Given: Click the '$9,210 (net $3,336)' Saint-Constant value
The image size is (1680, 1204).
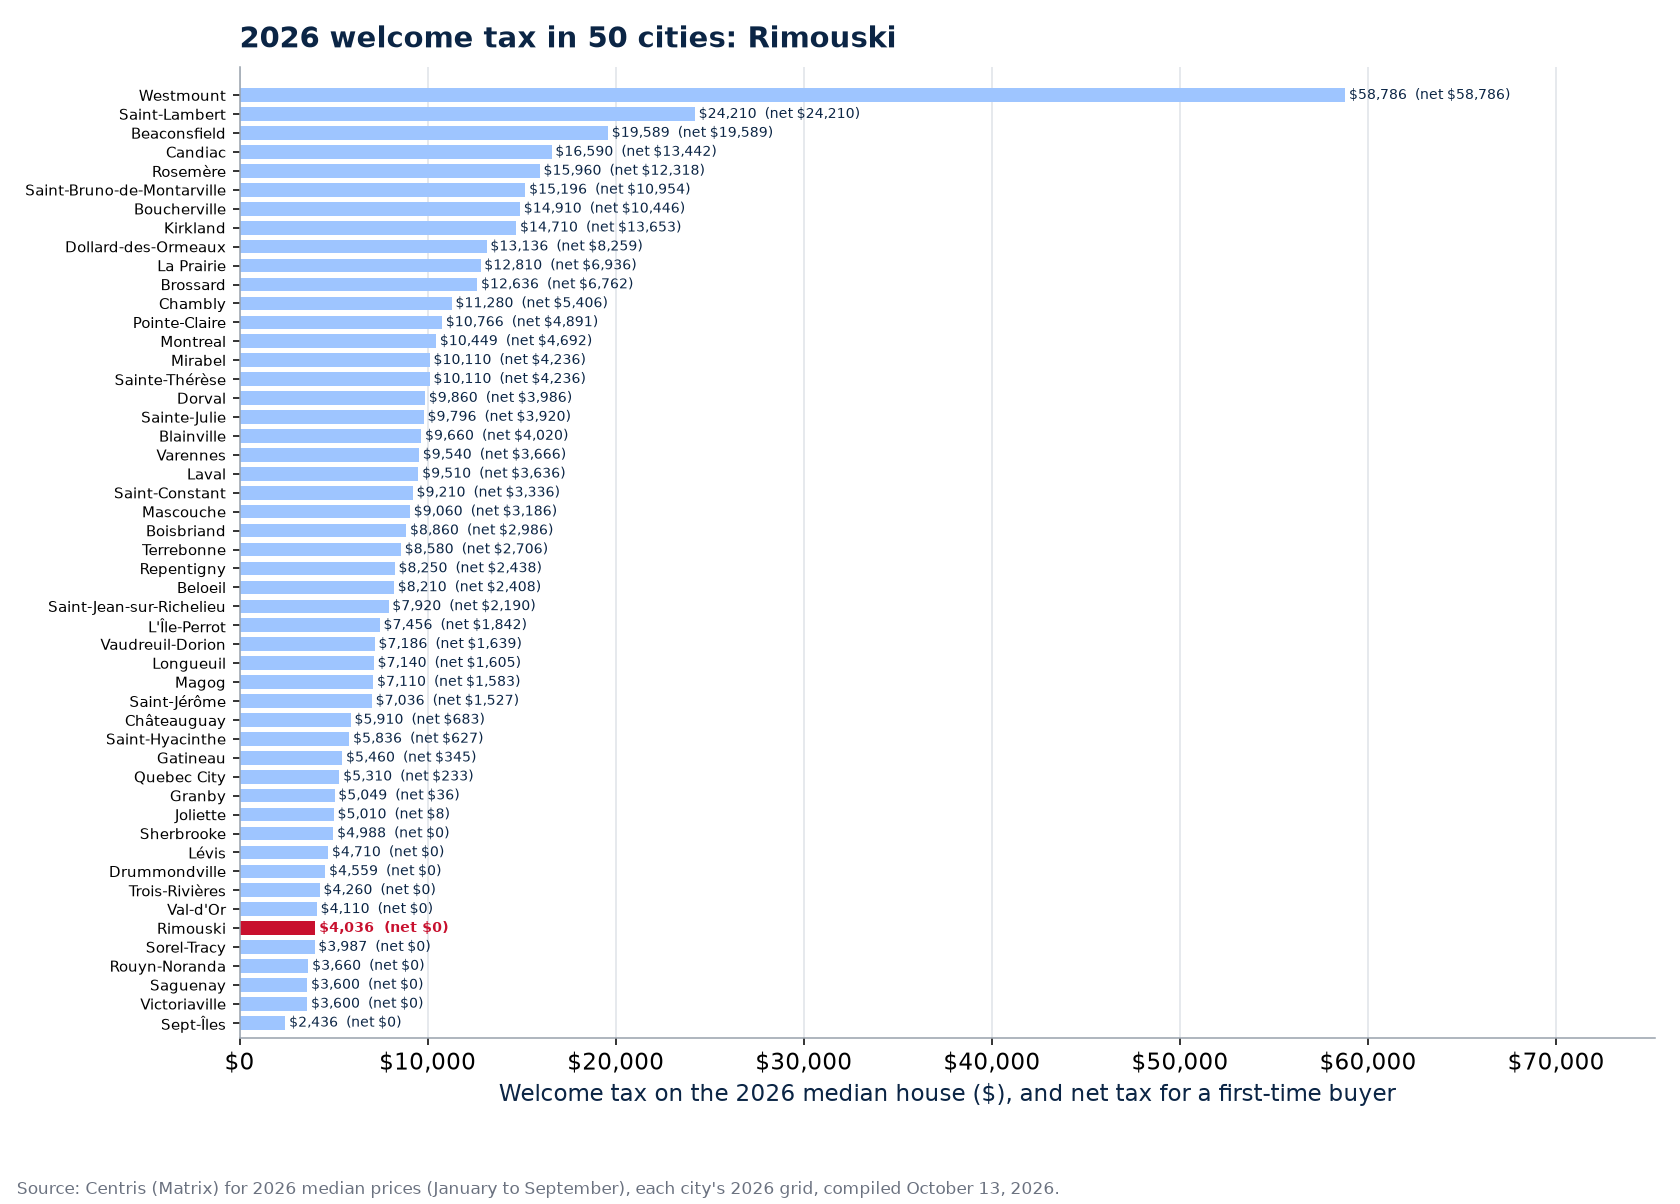Looking at the screenshot, I should click(488, 492).
